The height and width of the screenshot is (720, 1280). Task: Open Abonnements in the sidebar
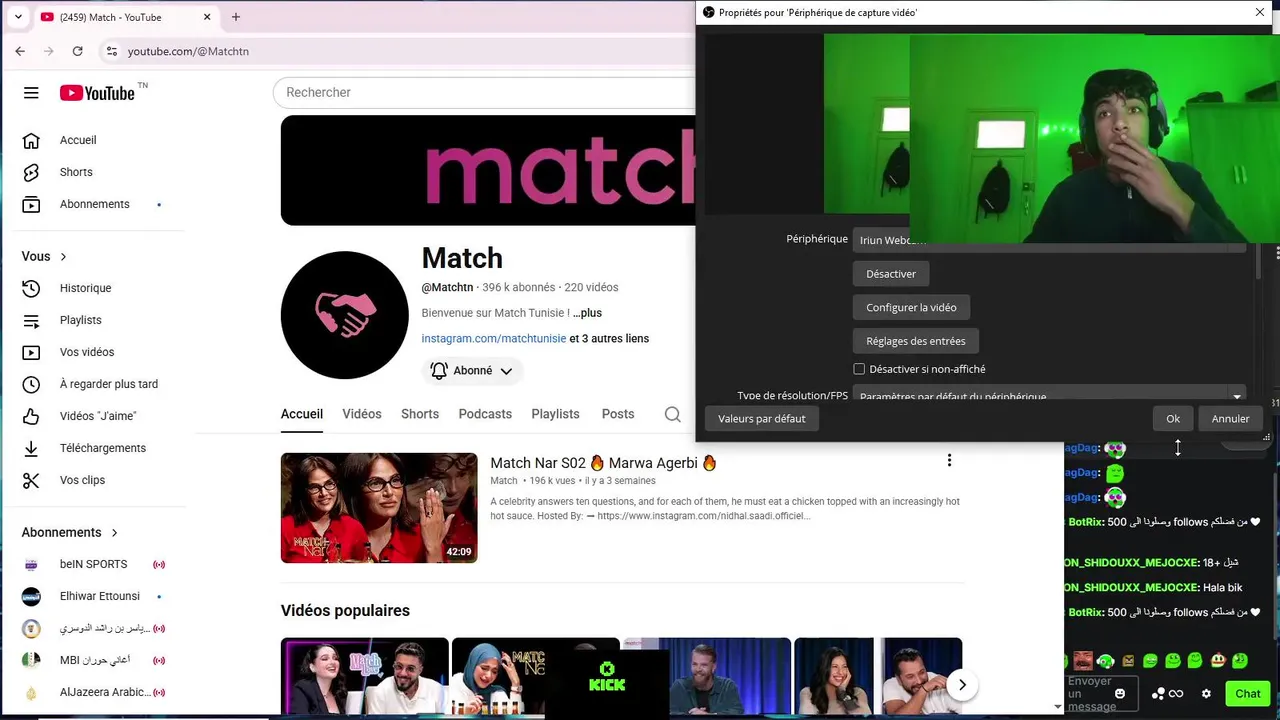click(x=94, y=204)
